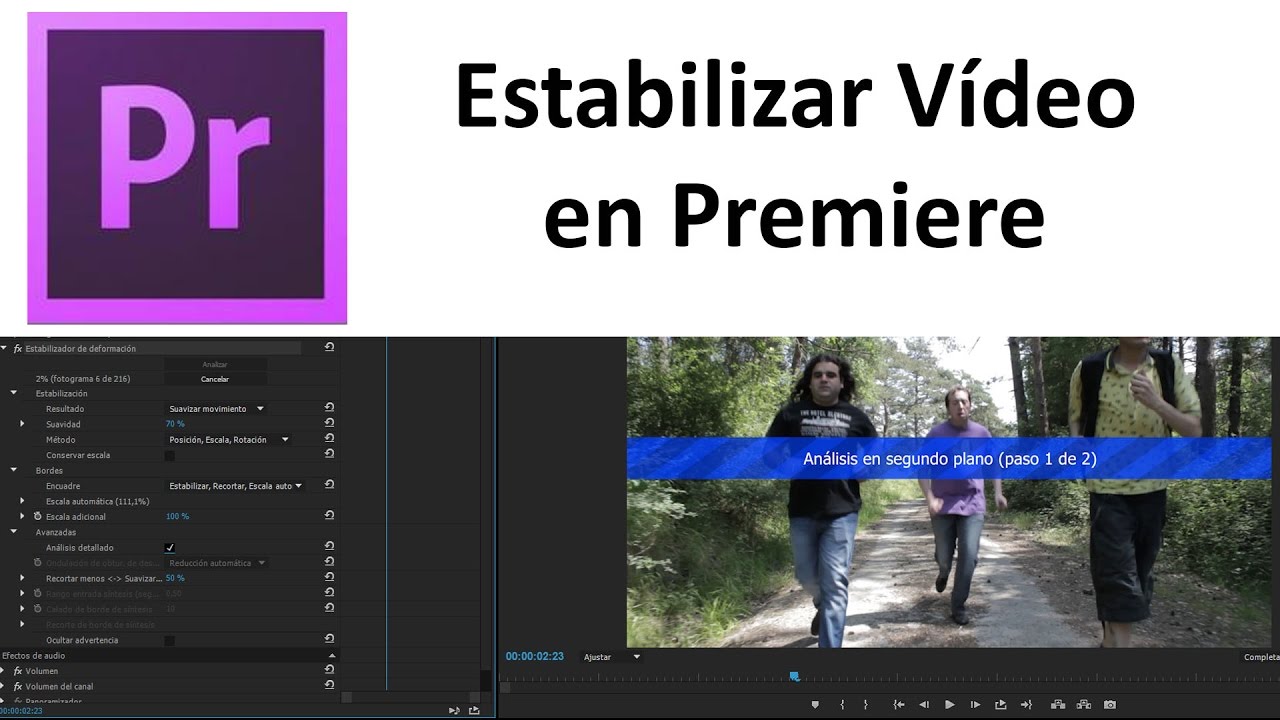This screenshot has width=1280, height=720.
Task: Play the video in the Program monitor
Action: tap(950, 704)
